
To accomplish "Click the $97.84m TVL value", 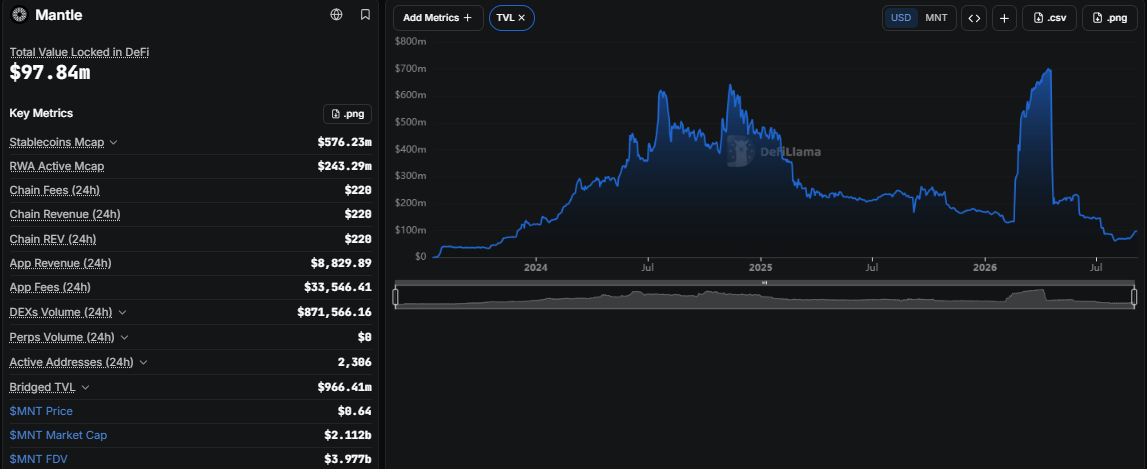I will [x=50, y=72].
